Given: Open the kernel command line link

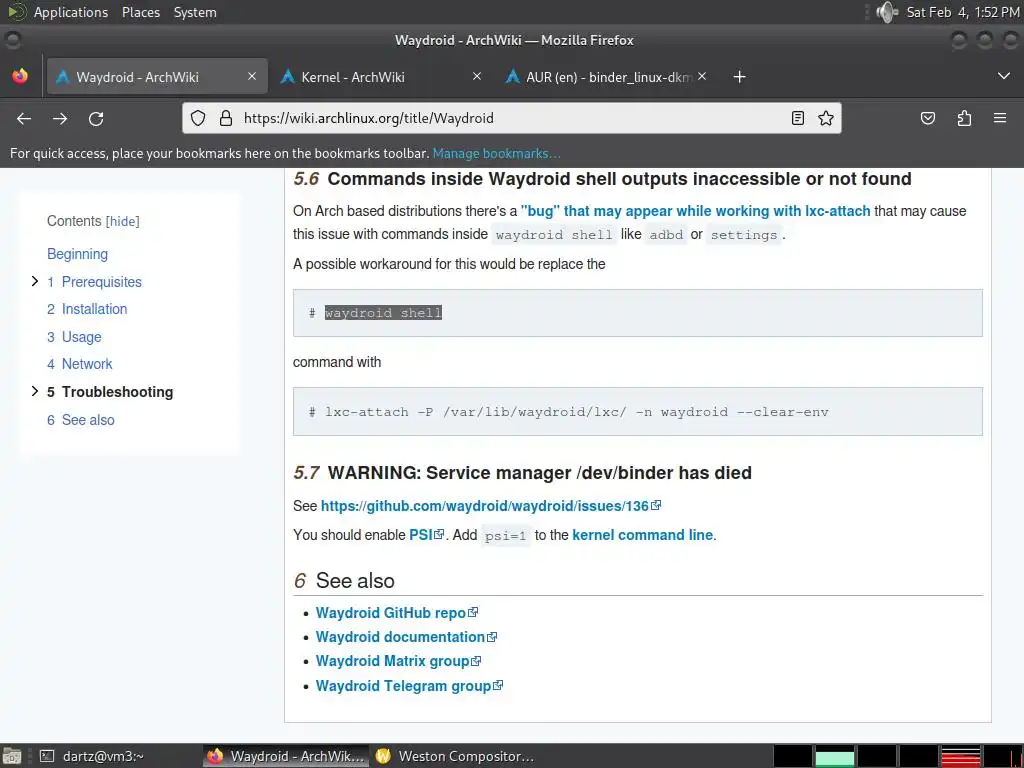Looking at the screenshot, I should [643, 535].
